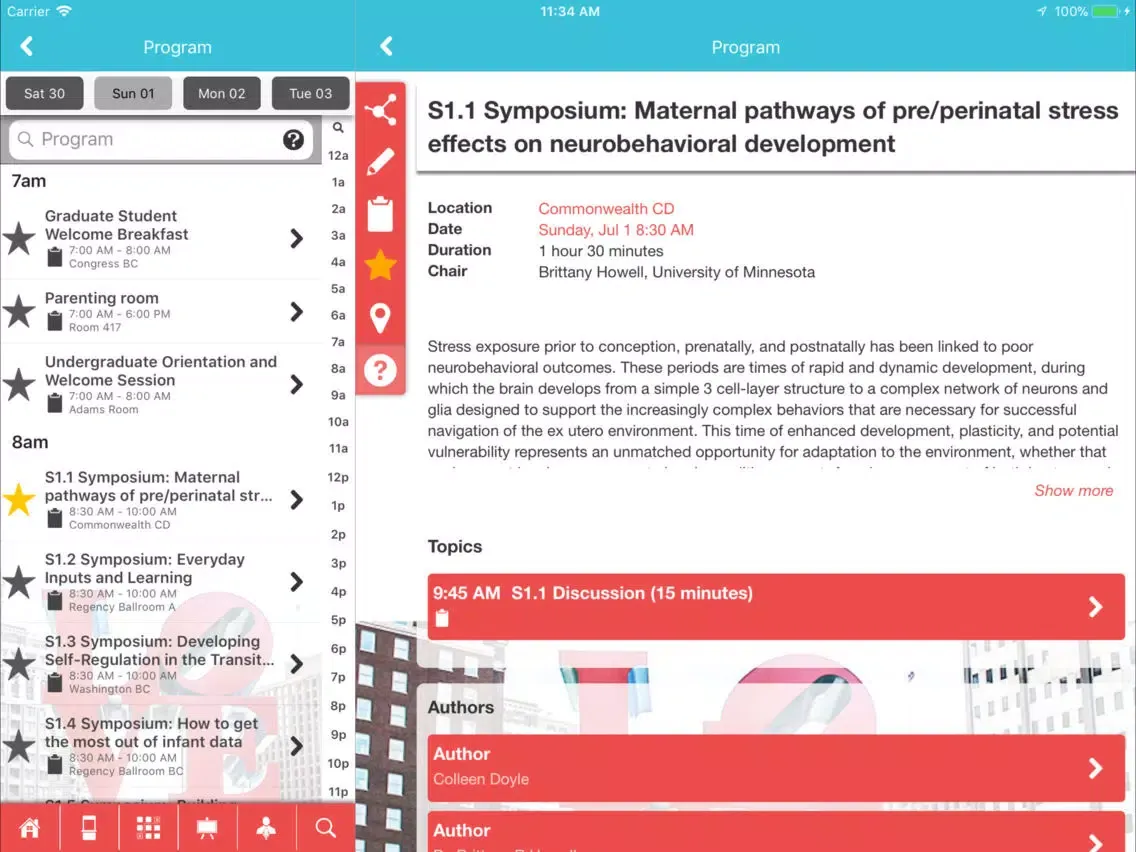1136x852 pixels.
Task: Go back using right panel back arrow
Action: tap(386, 46)
